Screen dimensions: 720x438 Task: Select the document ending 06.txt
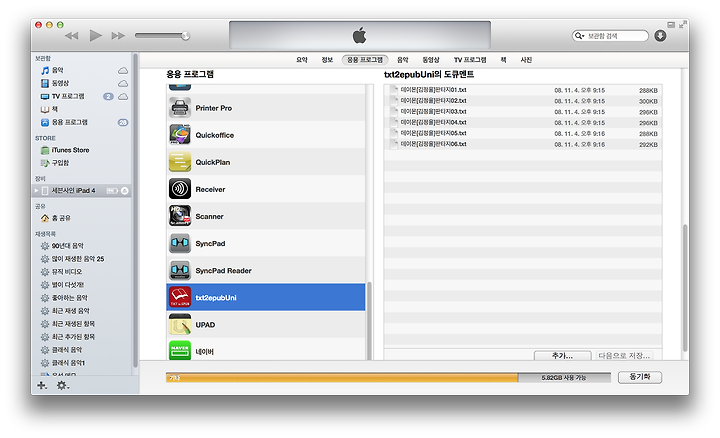tap(523, 144)
